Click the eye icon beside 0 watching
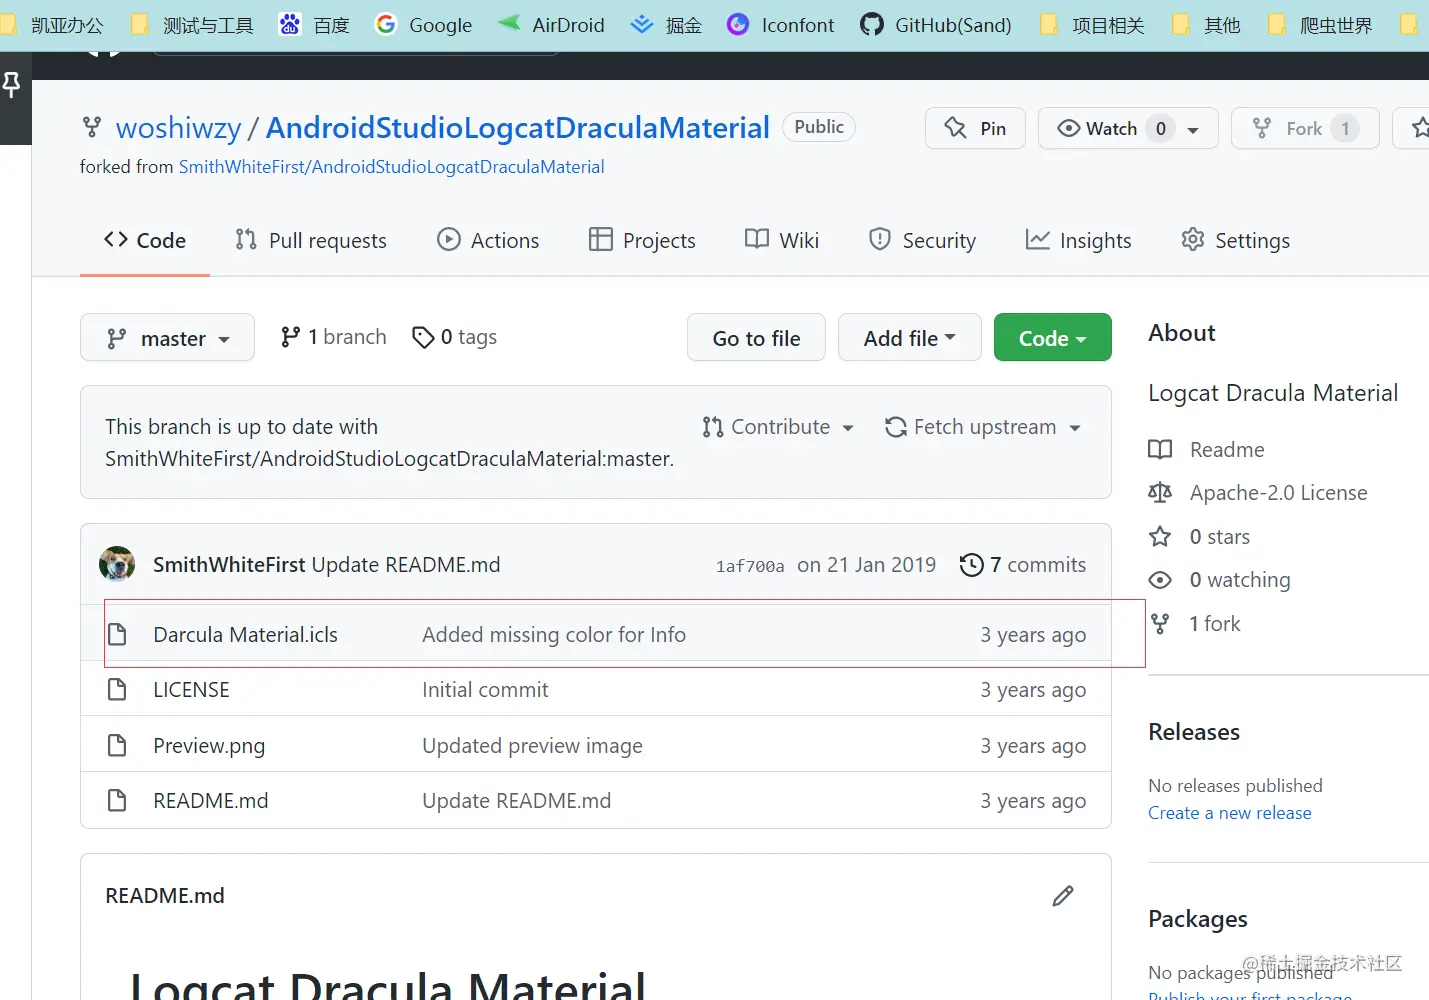 tap(1160, 580)
